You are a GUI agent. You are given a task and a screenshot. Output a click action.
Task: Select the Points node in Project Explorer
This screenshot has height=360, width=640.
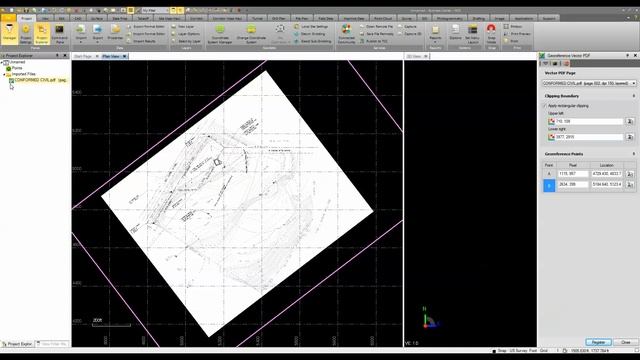(x=17, y=69)
